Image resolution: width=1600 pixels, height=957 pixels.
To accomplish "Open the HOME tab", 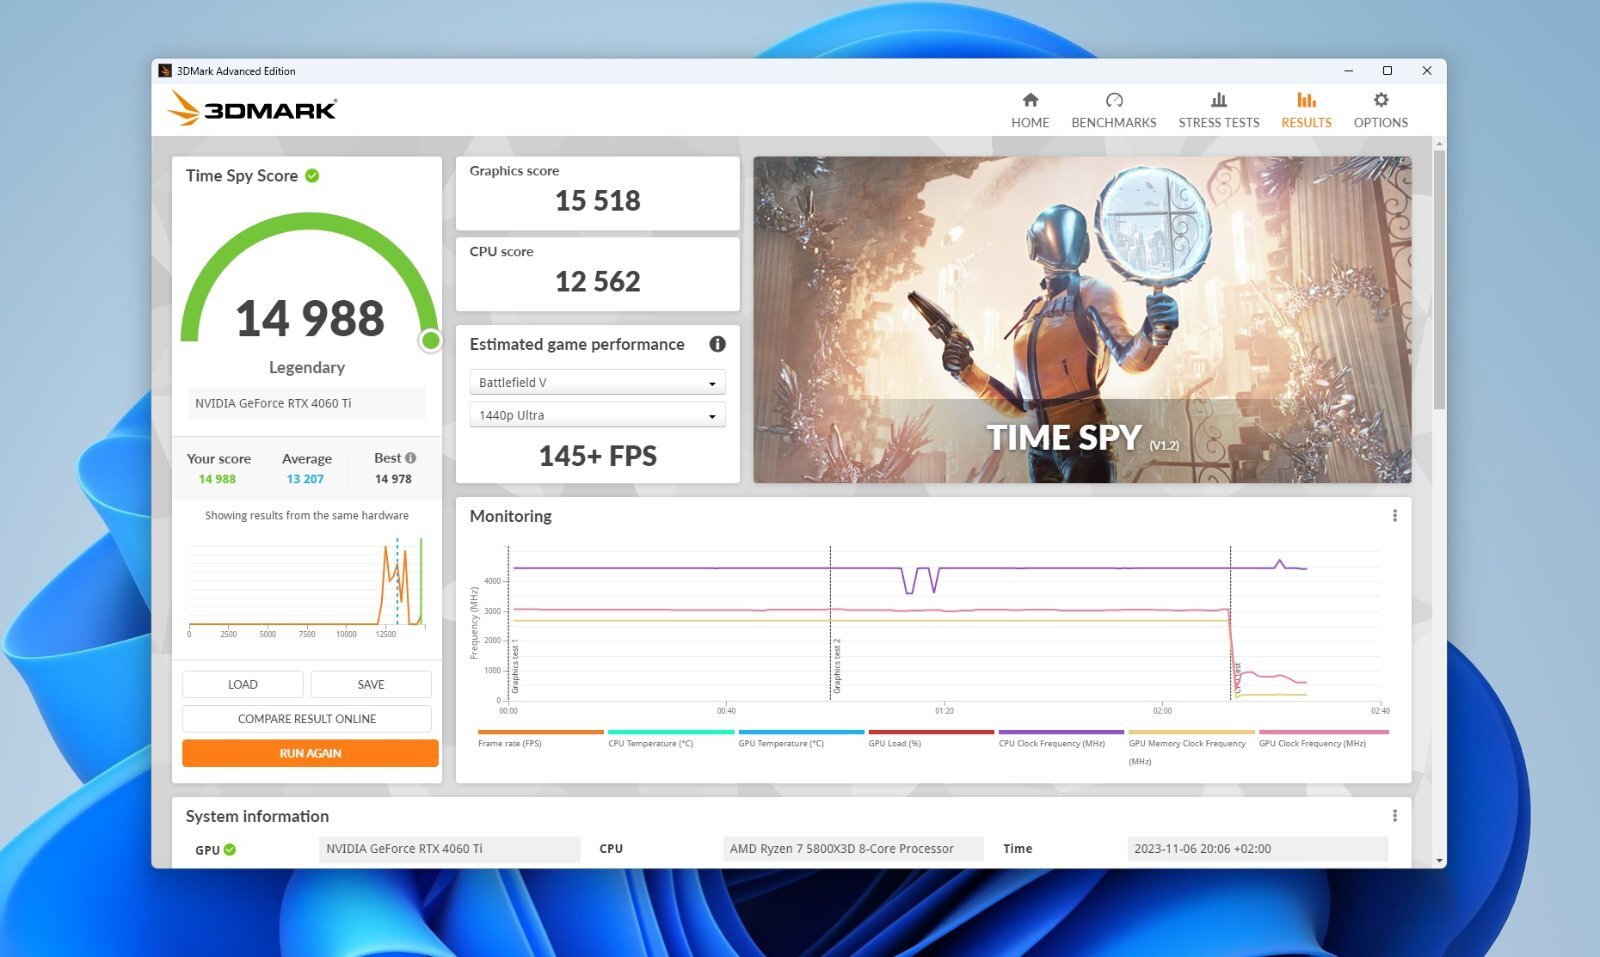I will click(x=1030, y=110).
